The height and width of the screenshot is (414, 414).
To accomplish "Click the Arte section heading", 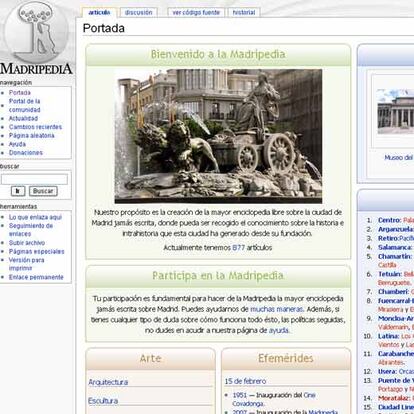I will pyautogui.click(x=150, y=358).
